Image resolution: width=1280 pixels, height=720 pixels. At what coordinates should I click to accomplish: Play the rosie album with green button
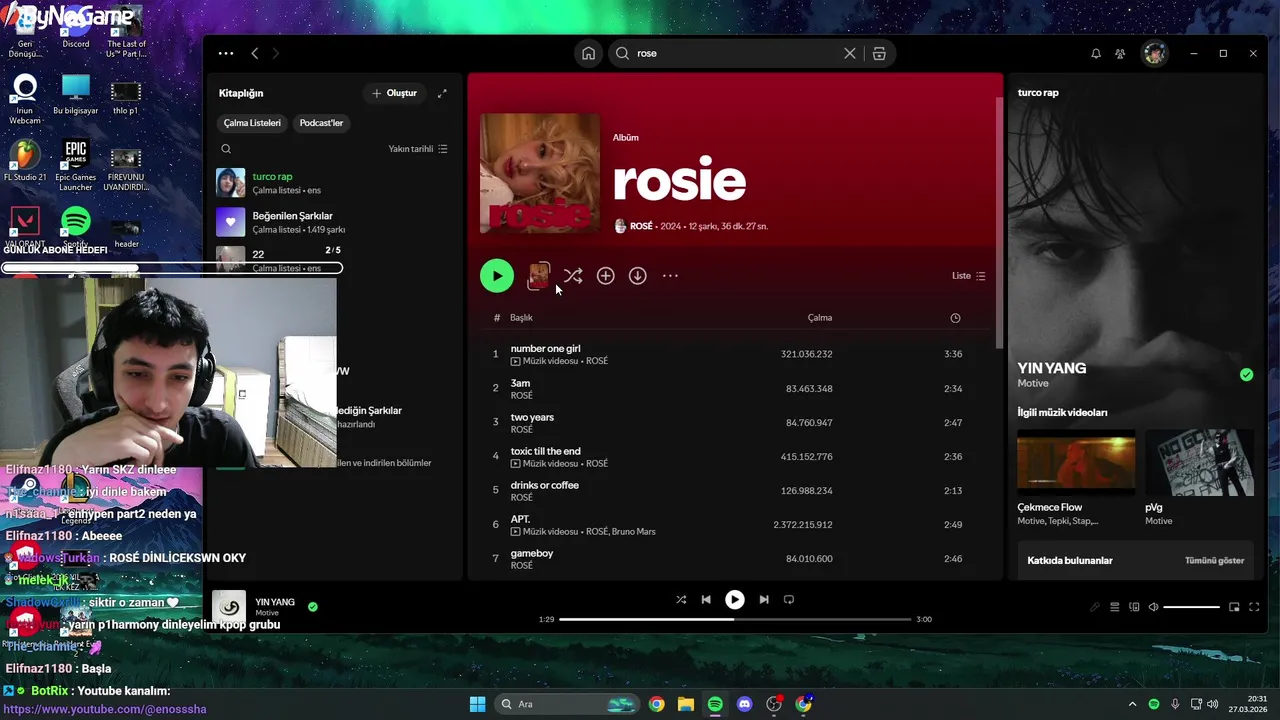tap(497, 276)
